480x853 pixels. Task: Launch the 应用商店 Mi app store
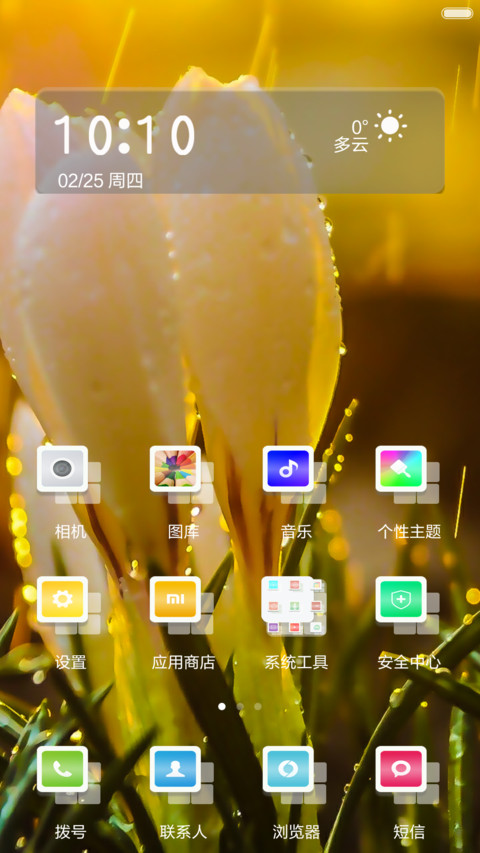[x=176, y=600]
